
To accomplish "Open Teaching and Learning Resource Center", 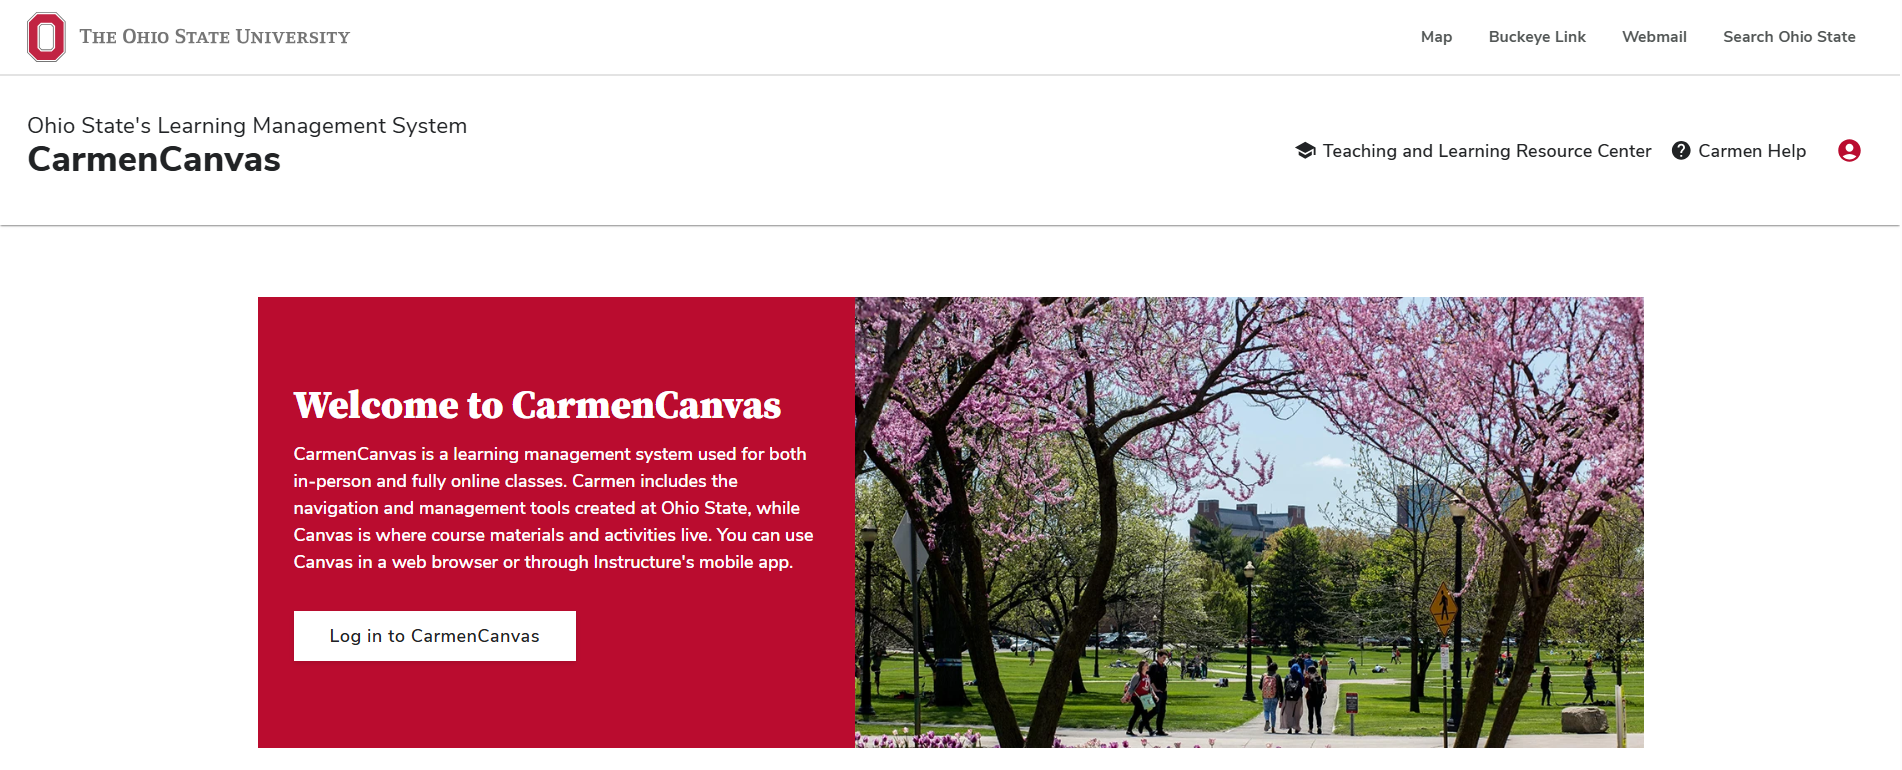I will pyautogui.click(x=1487, y=151).
